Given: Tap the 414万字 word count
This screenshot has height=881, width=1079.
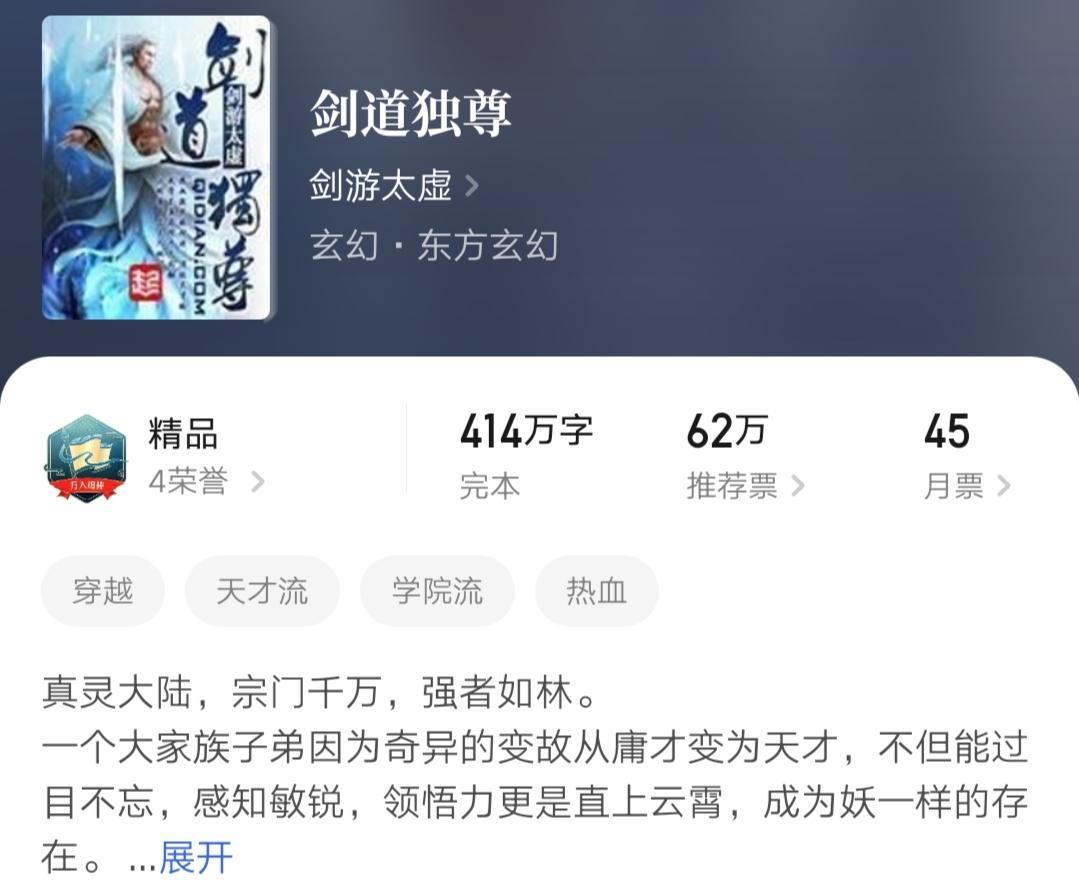Looking at the screenshot, I should coord(526,432).
